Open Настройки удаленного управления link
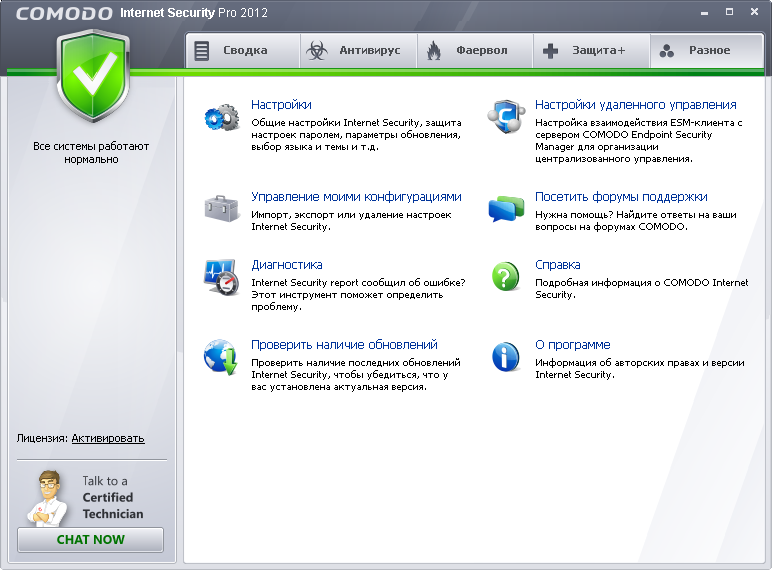This screenshot has width=772, height=570. click(636, 105)
